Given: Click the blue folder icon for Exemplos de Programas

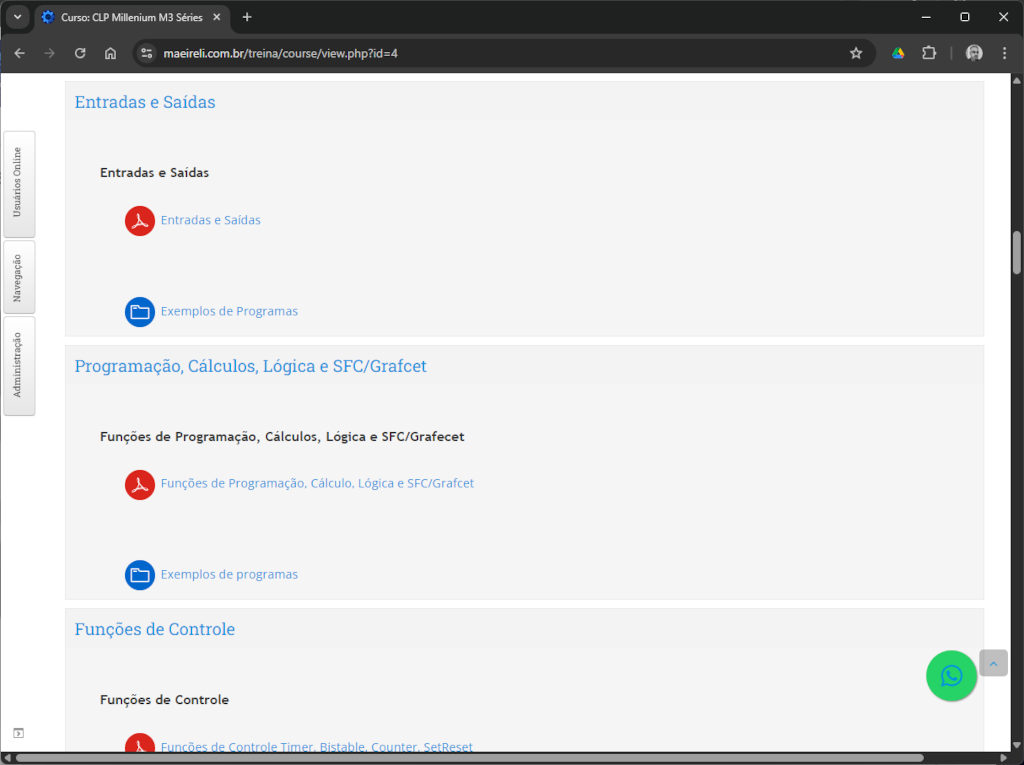Looking at the screenshot, I should pos(140,312).
